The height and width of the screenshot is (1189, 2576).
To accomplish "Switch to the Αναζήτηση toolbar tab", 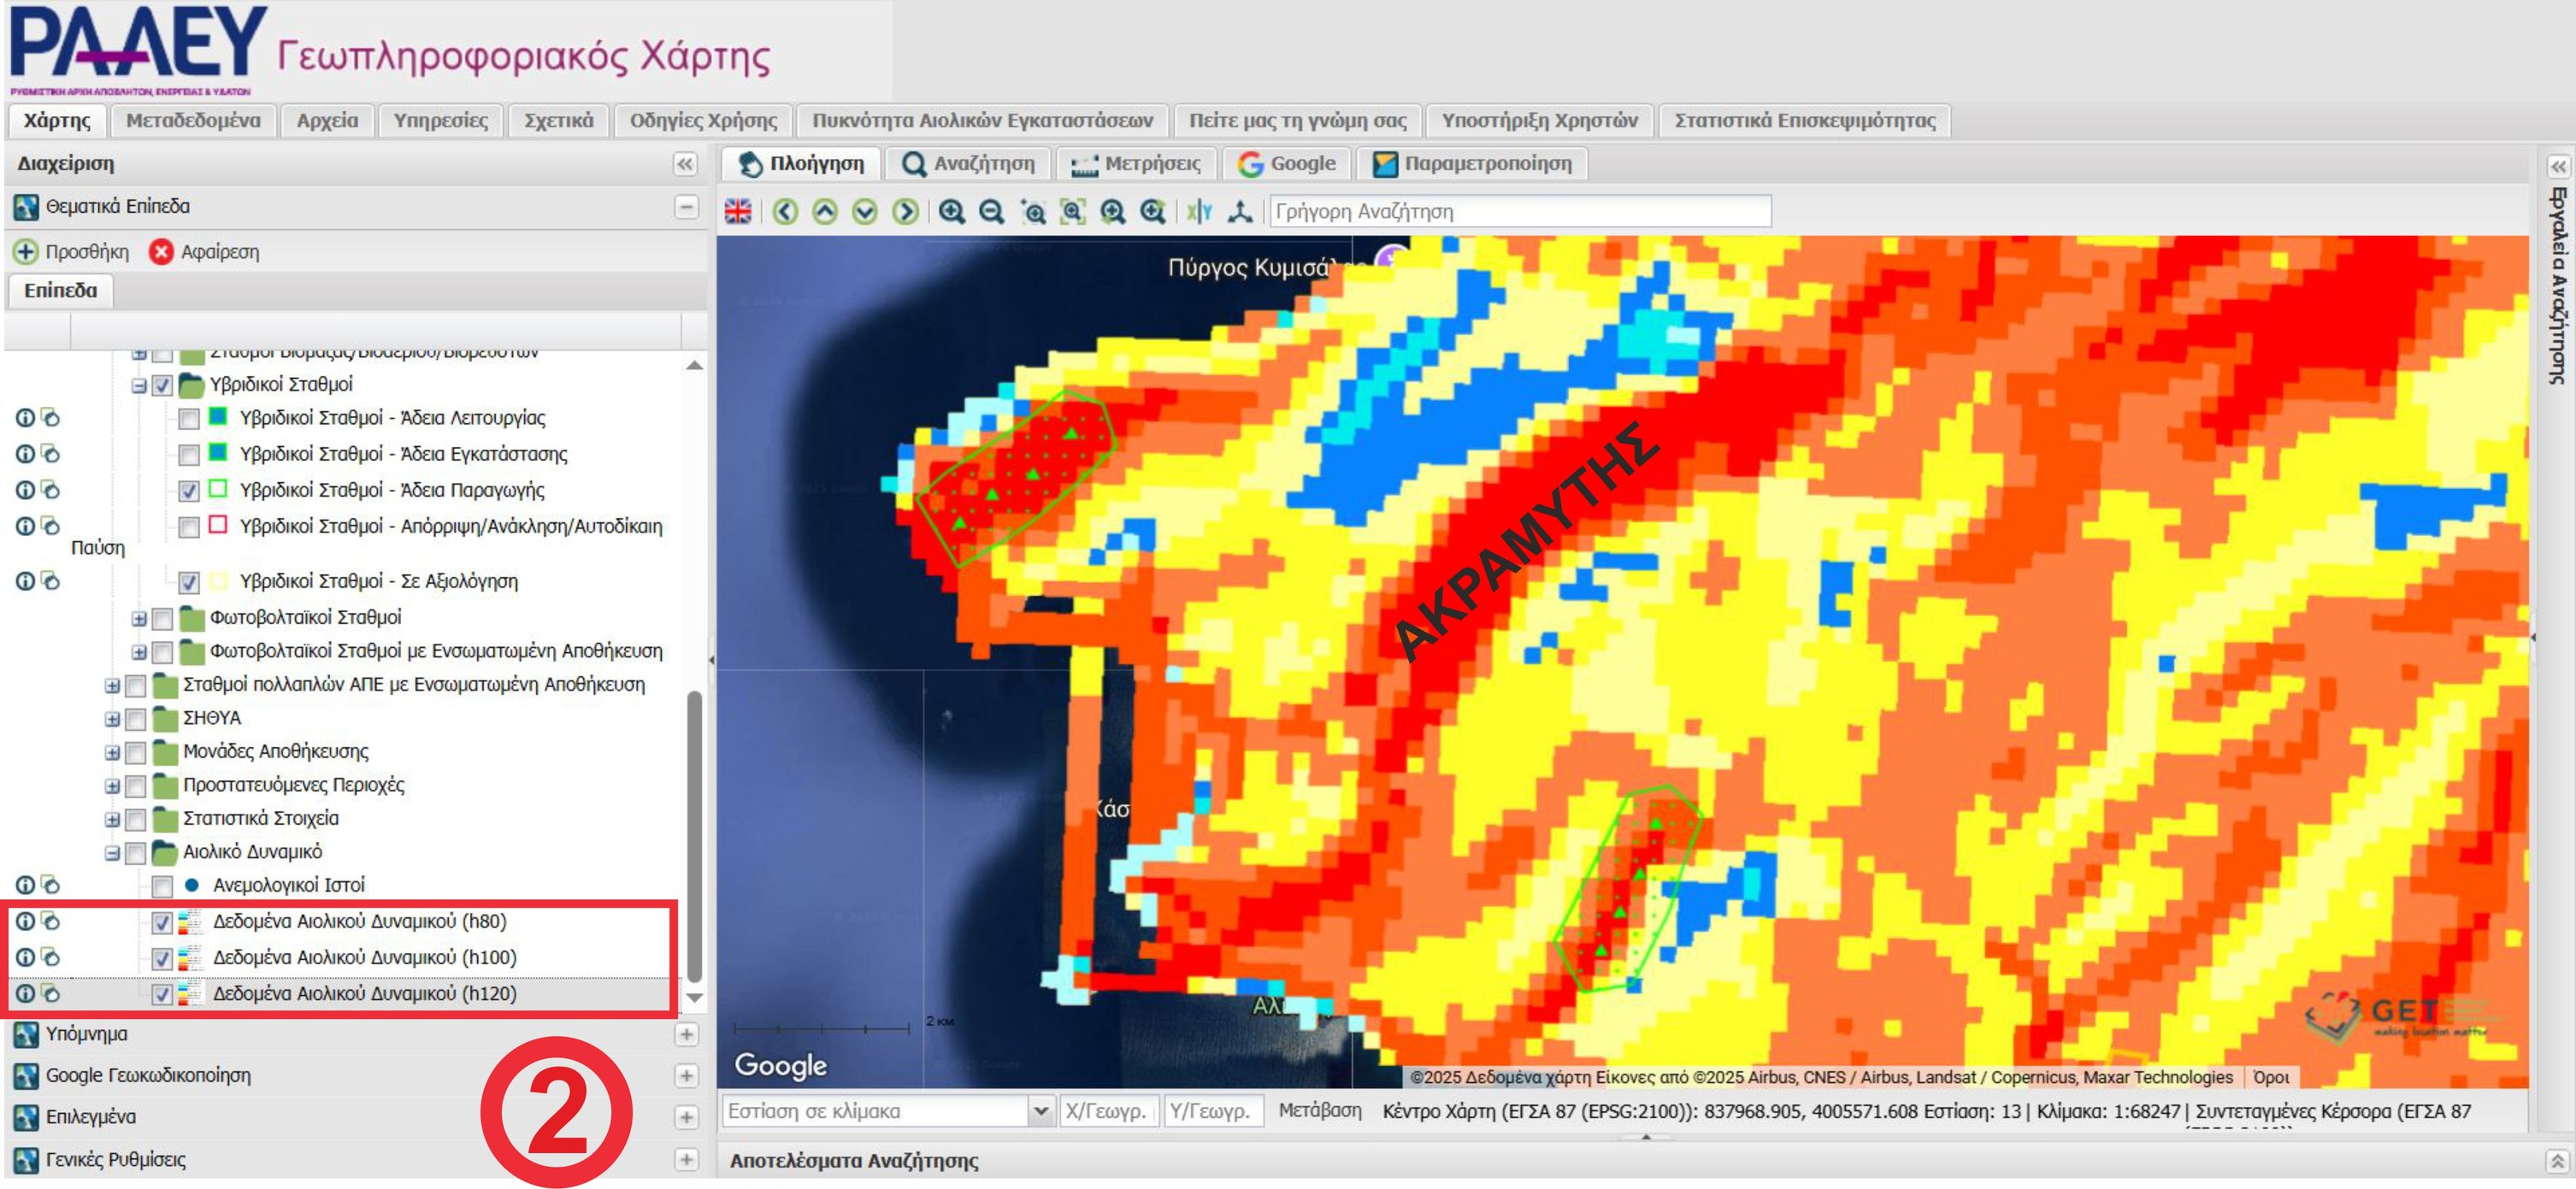I will tap(968, 164).
